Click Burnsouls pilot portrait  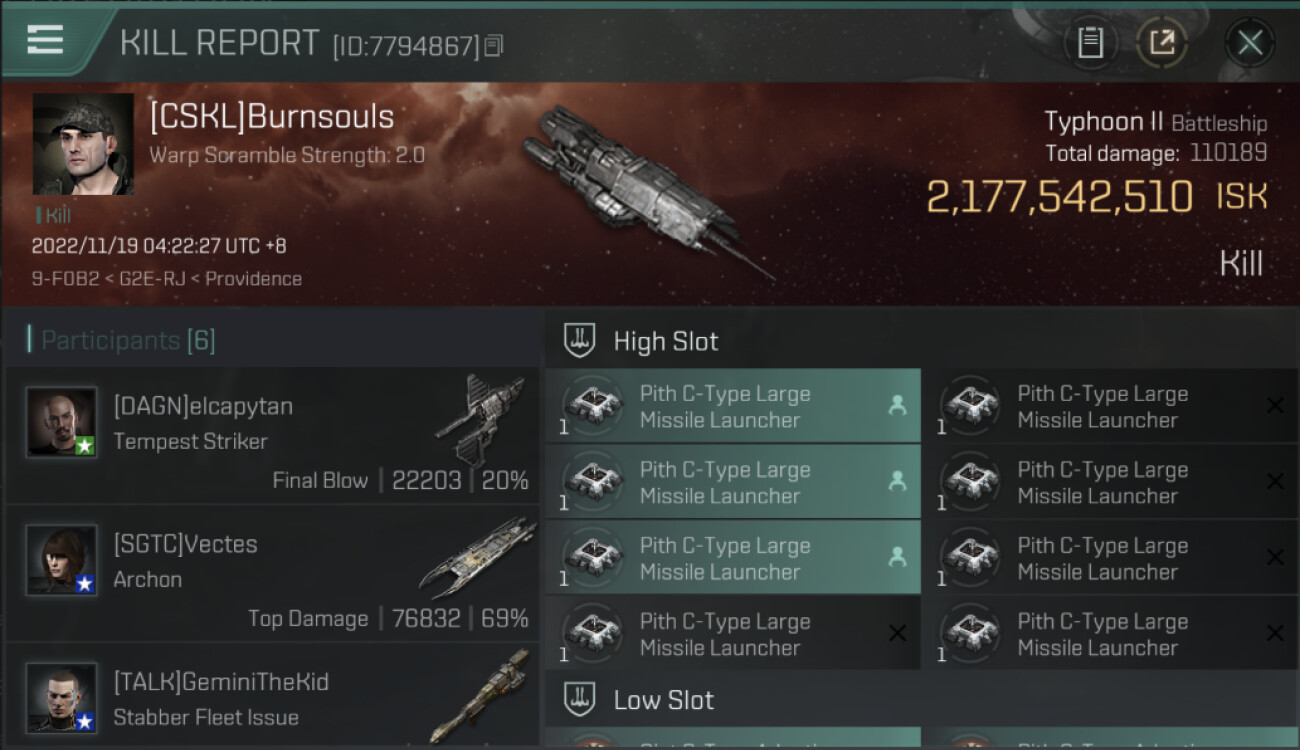(83, 144)
